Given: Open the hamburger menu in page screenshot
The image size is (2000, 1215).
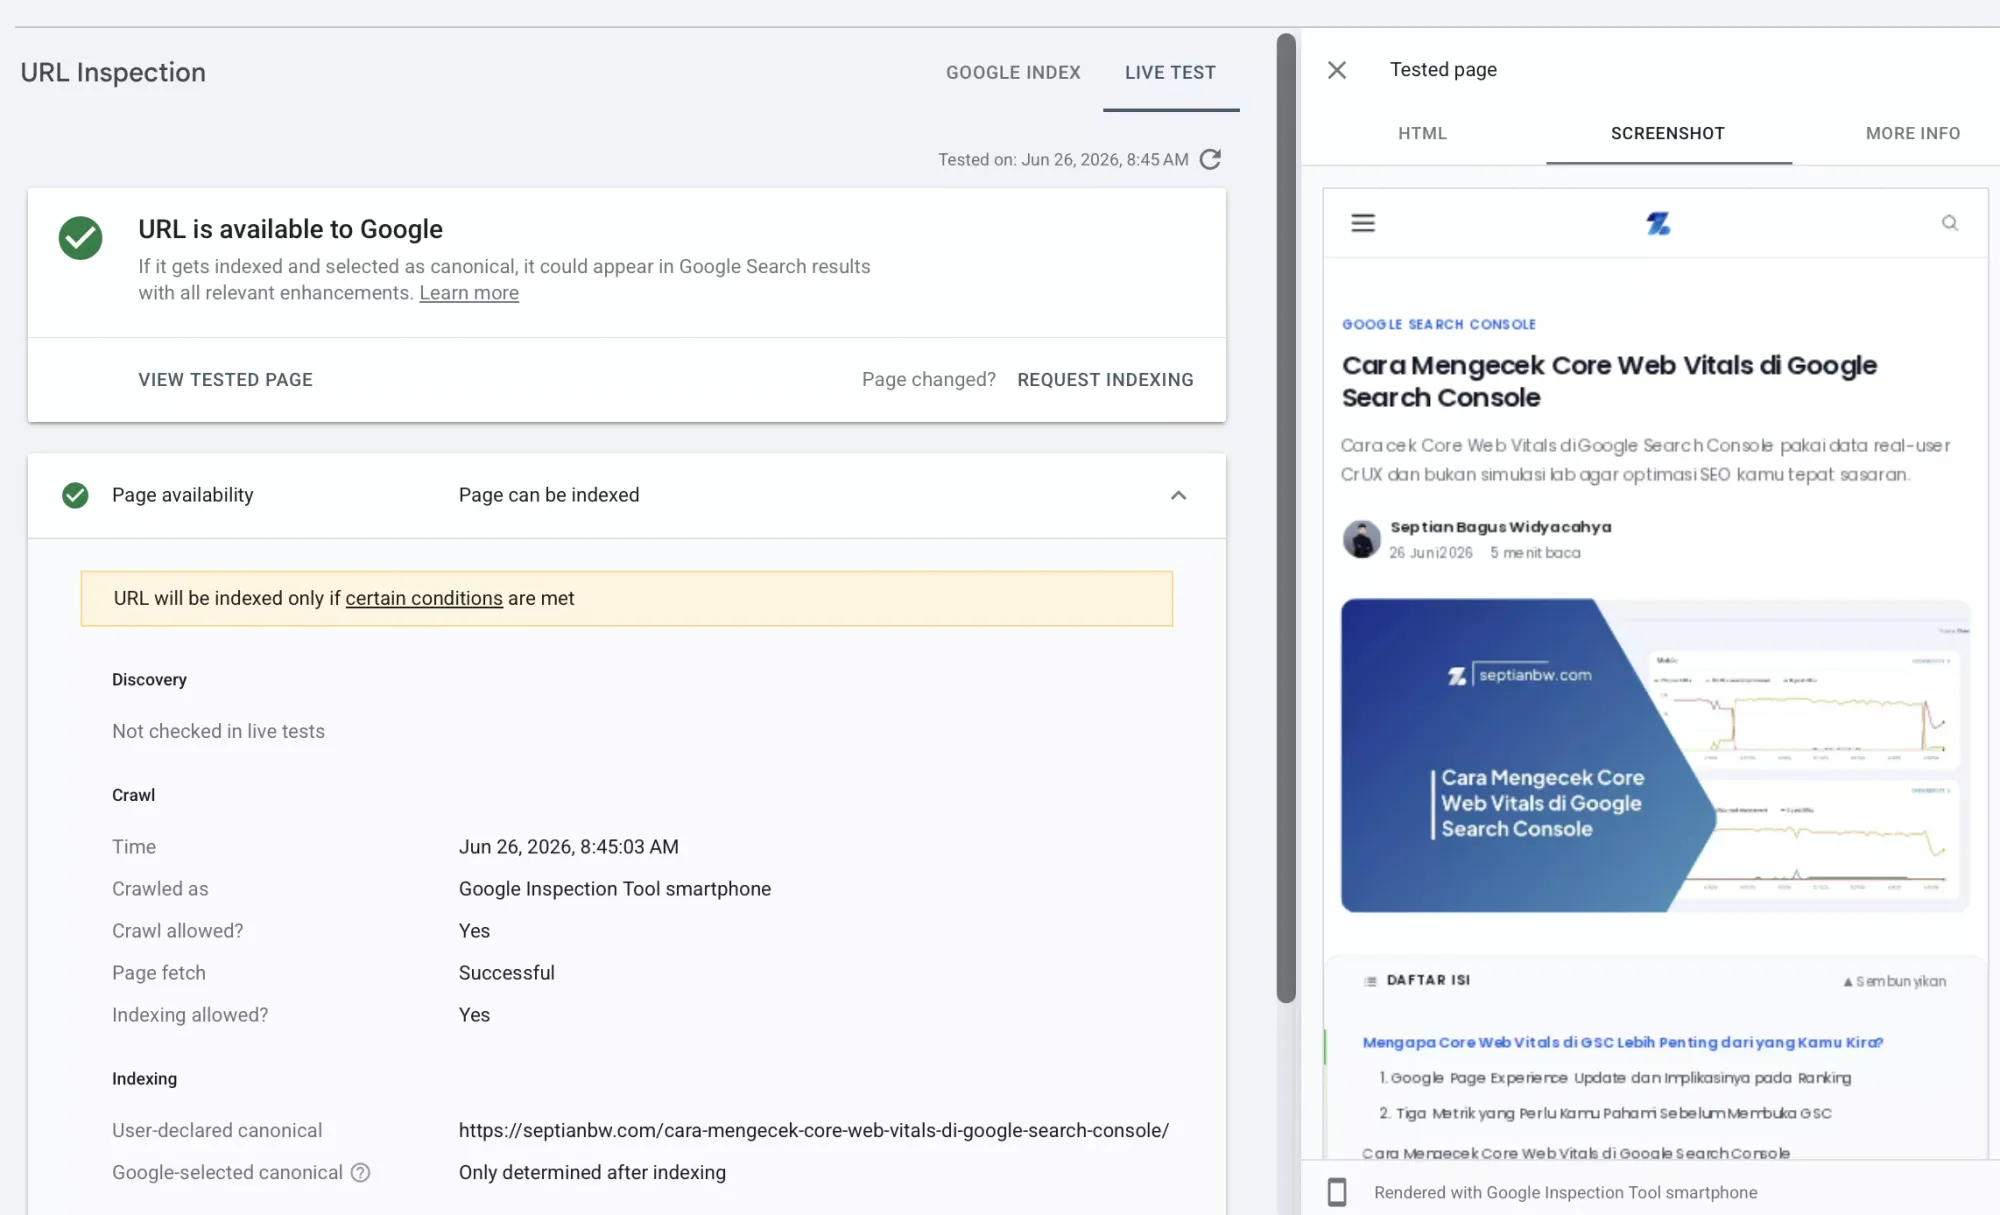Looking at the screenshot, I should point(1363,223).
